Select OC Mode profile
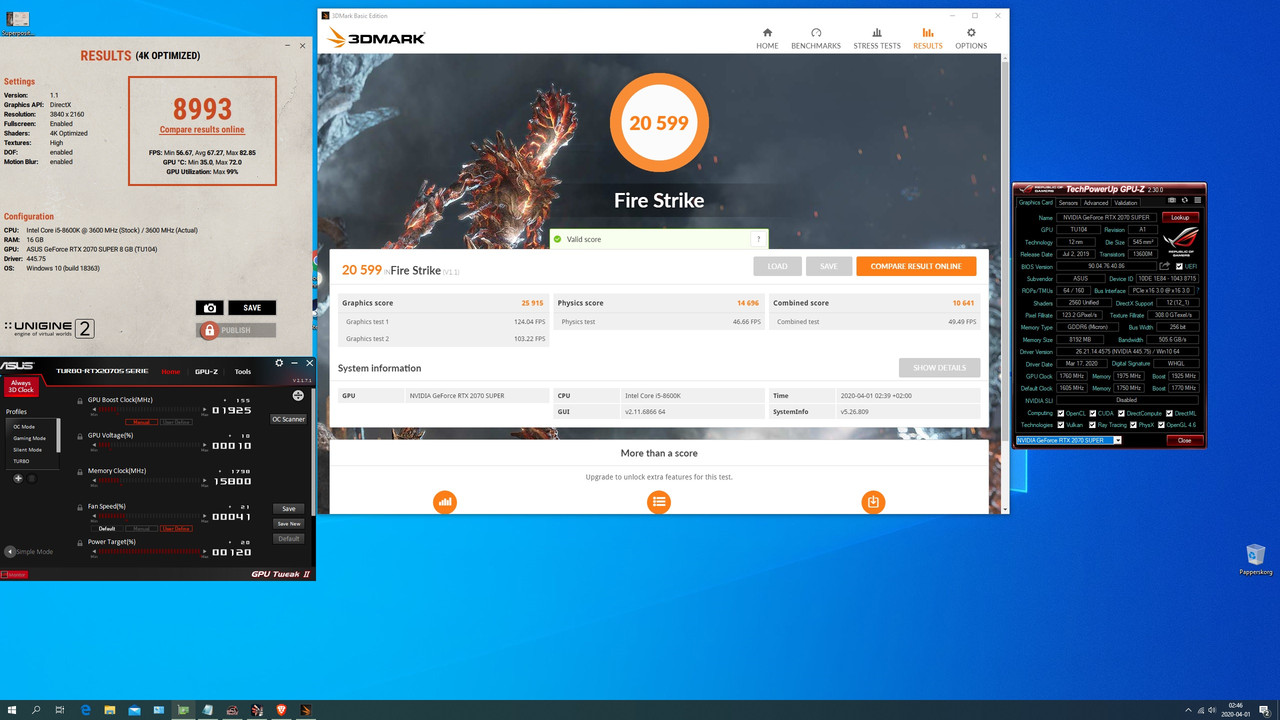The image size is (1280, 720). click(24, 427)
